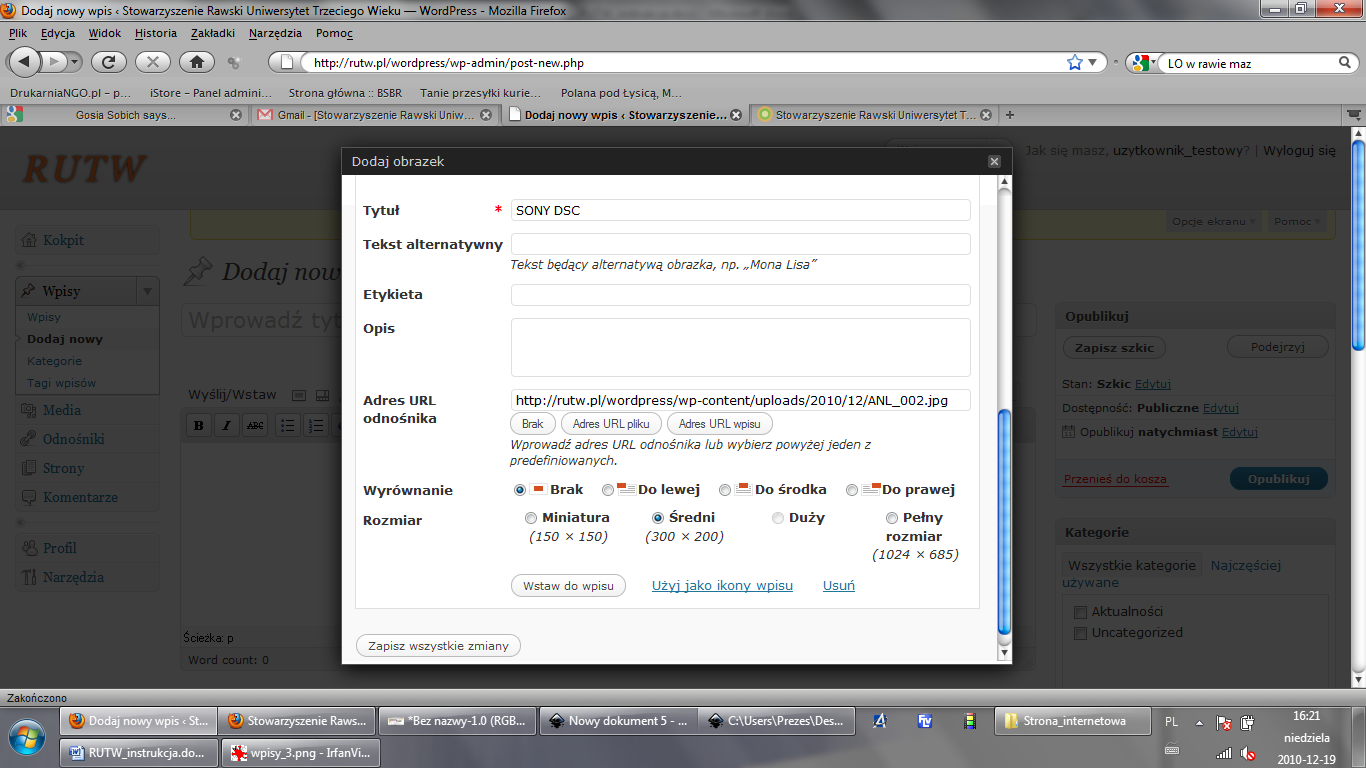1366x768 pixels.
Task: Close the Gmail tab
Action: pos(486,115)
